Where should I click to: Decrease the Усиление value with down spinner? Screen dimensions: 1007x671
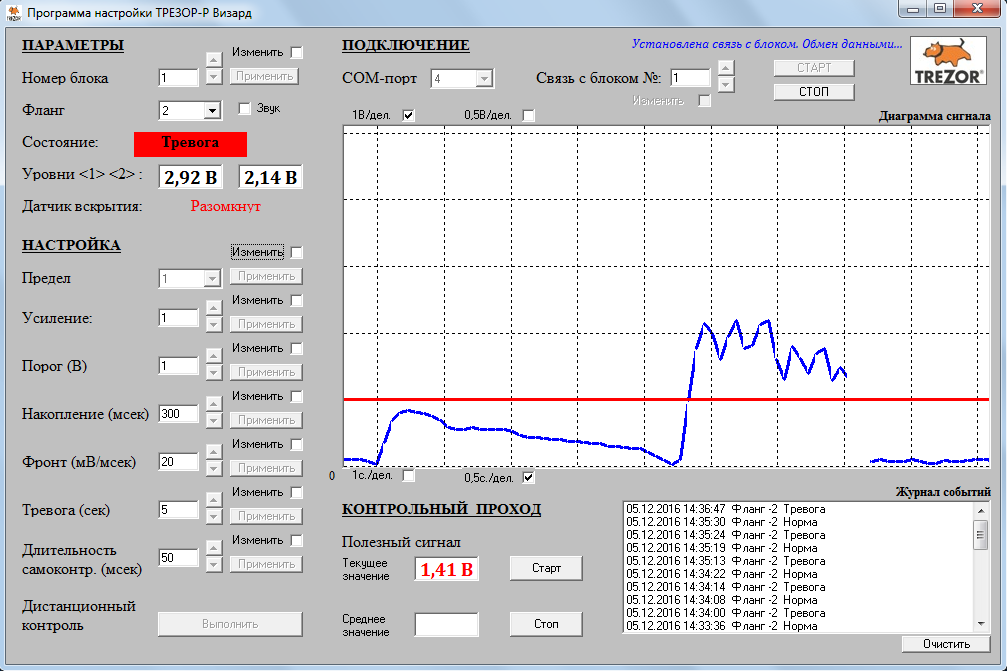point(214,325)
